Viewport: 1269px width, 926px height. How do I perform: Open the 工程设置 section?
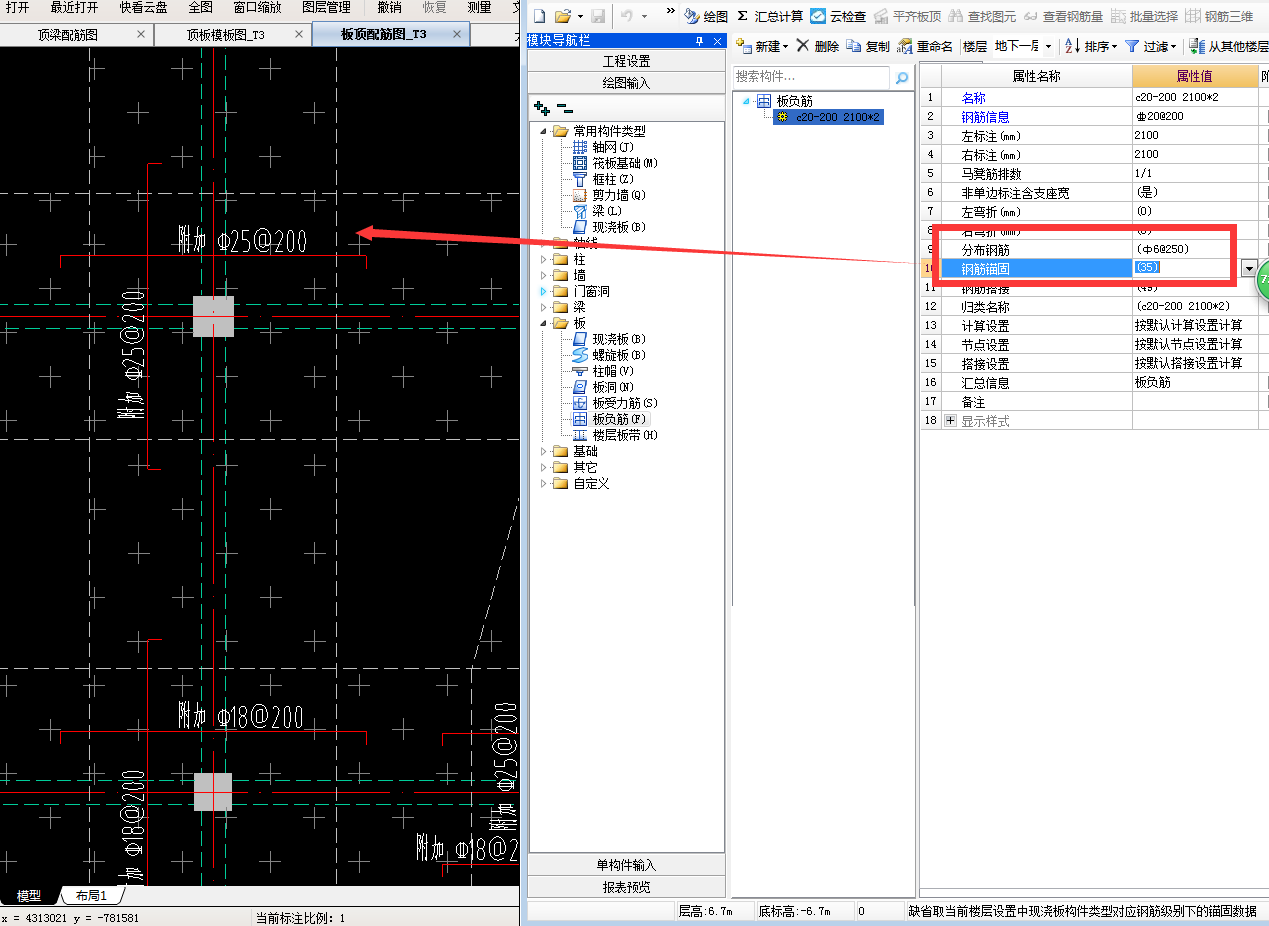(x=626, y=61)
